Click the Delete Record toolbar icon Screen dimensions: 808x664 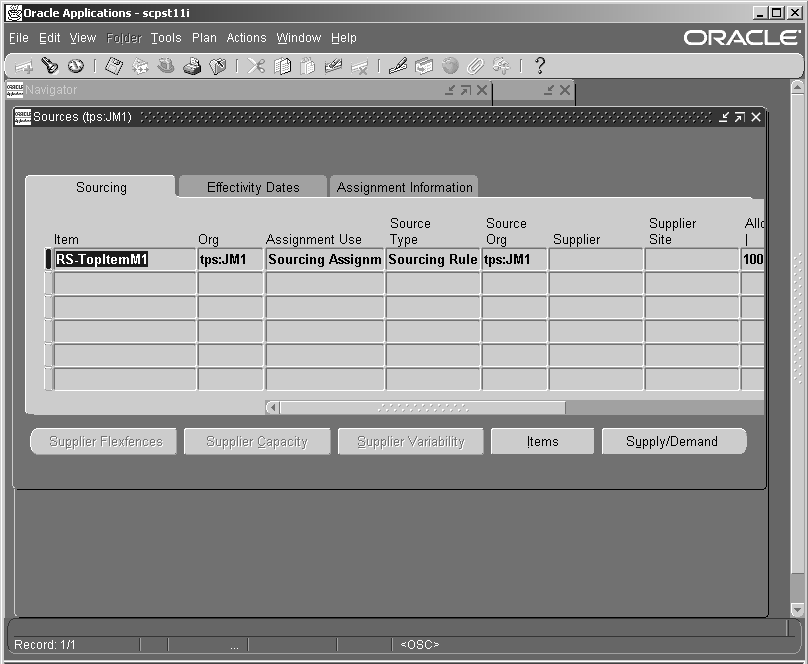[360, 66]
